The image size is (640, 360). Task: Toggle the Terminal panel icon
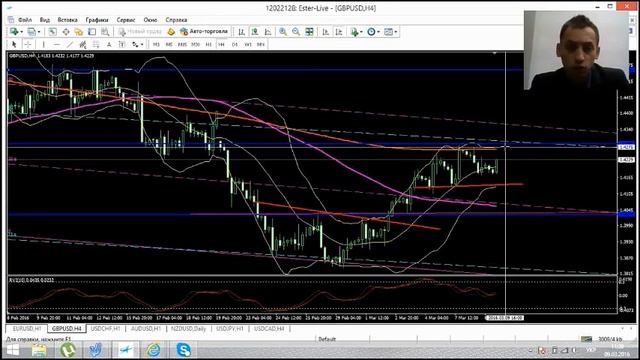click(x=92, y=32)
